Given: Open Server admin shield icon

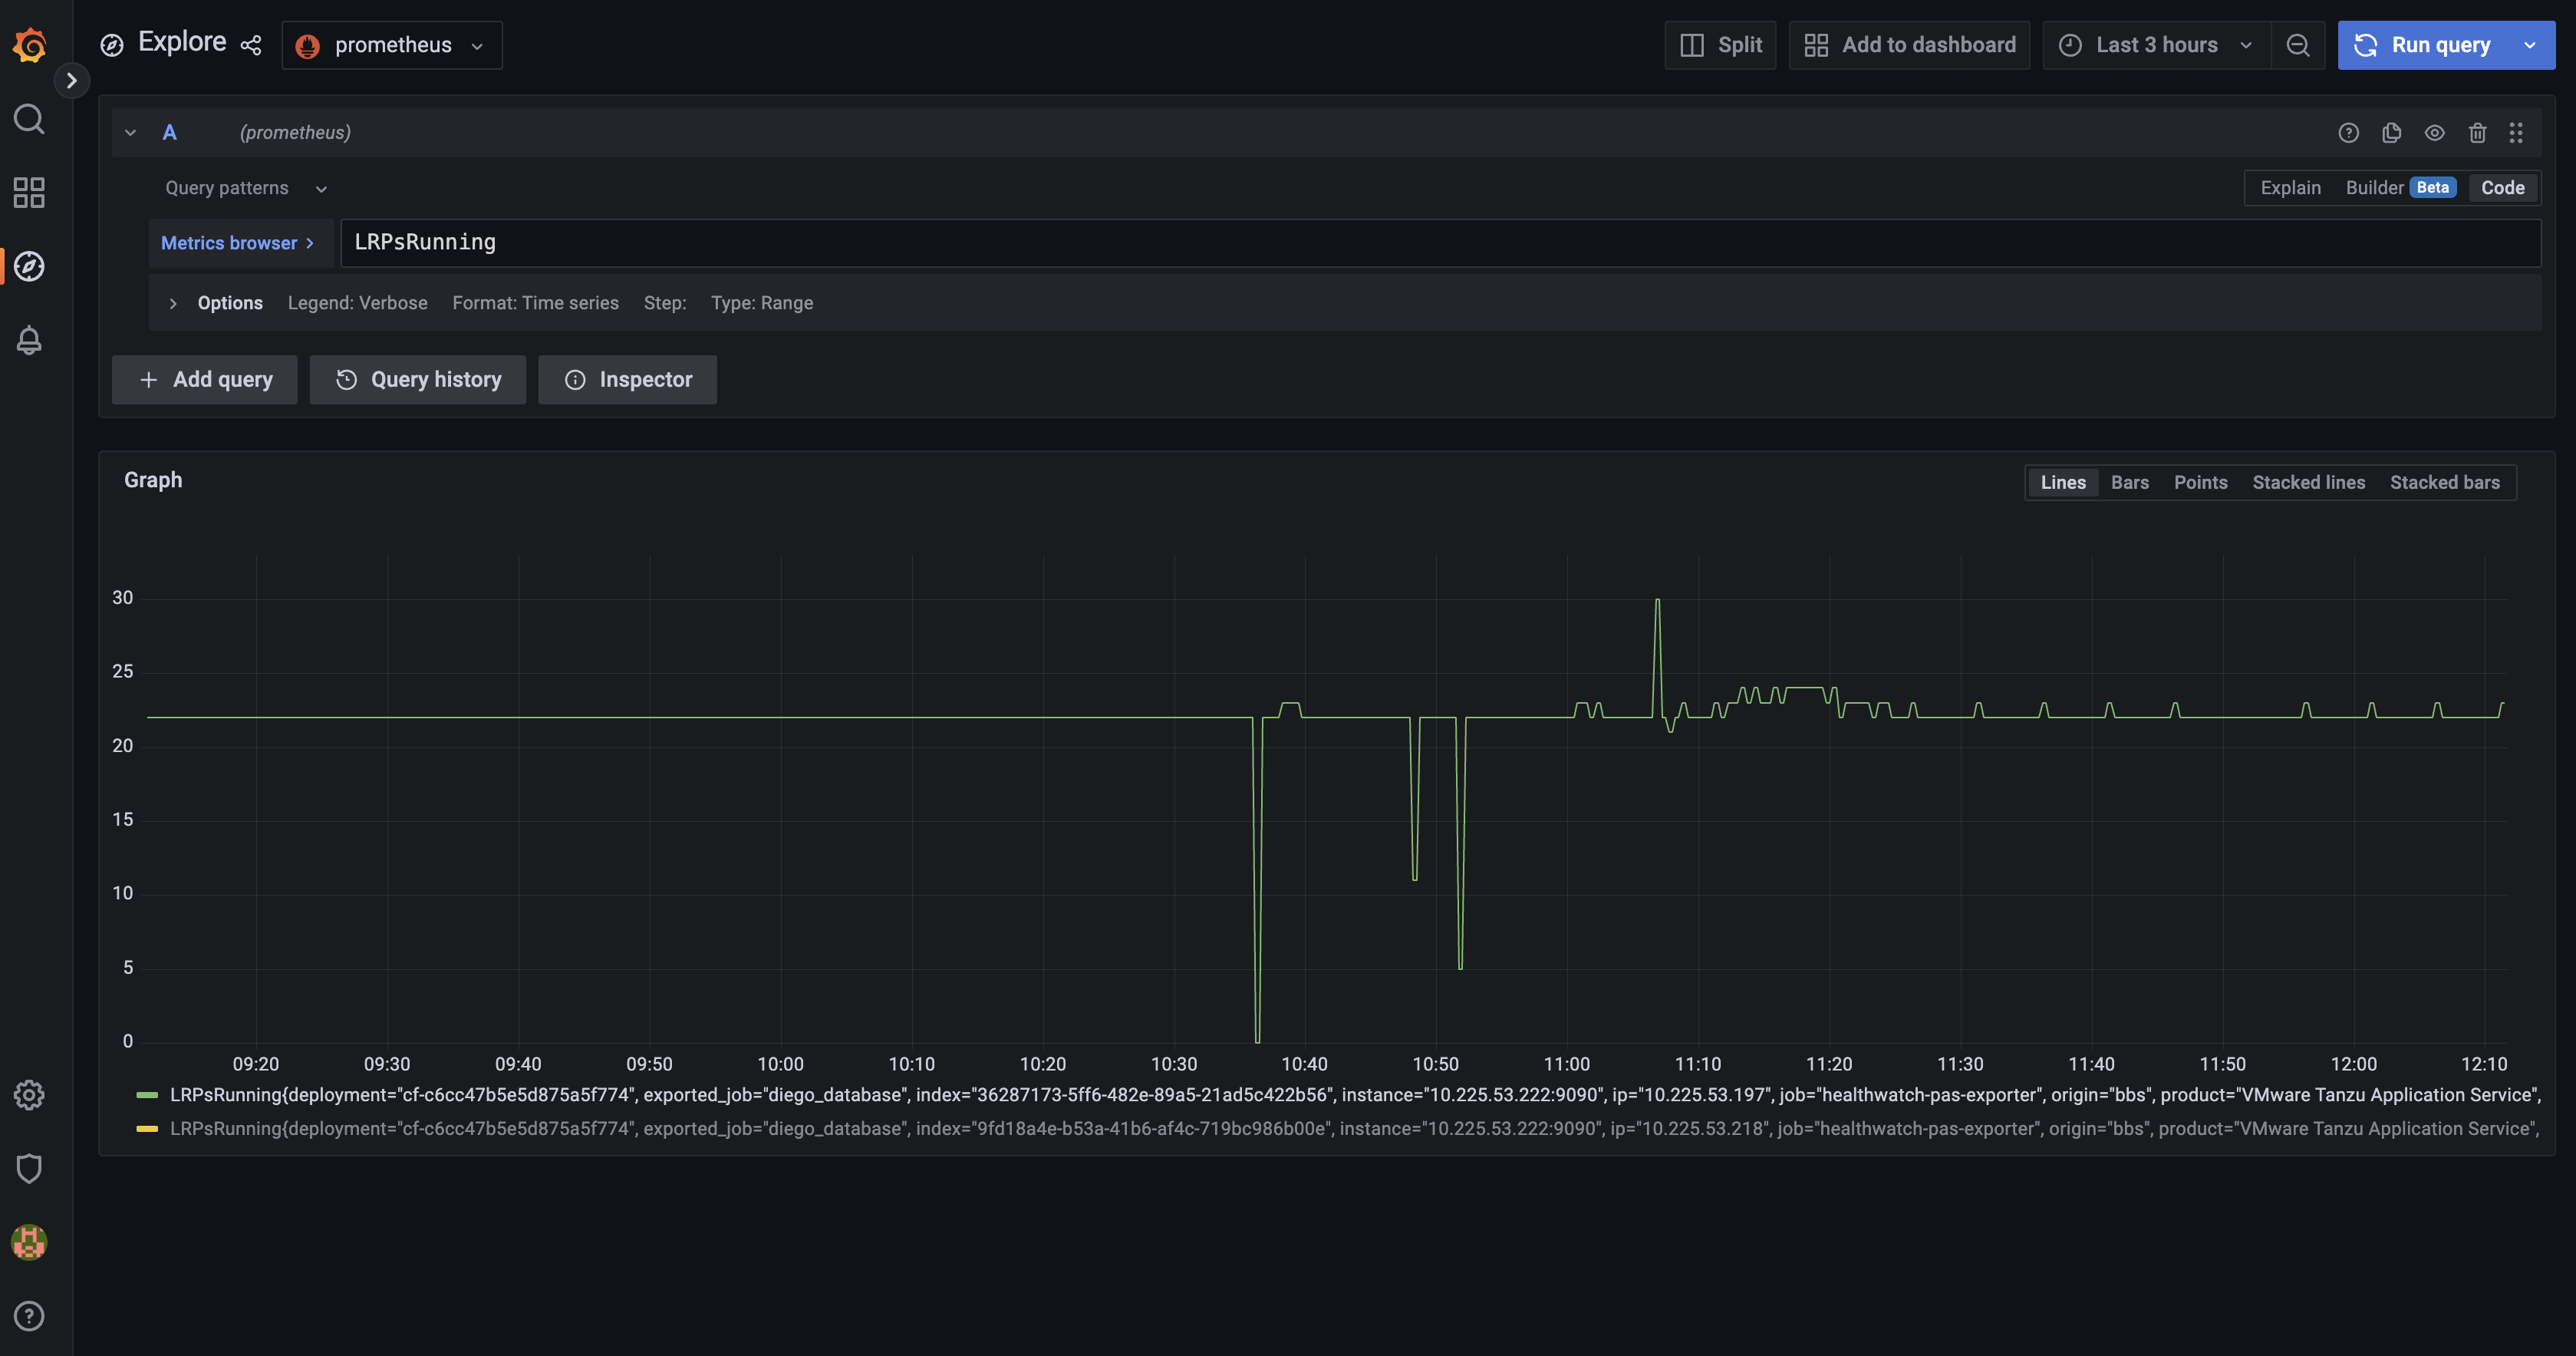Looking at the screenshot, I should [29, 1168].
